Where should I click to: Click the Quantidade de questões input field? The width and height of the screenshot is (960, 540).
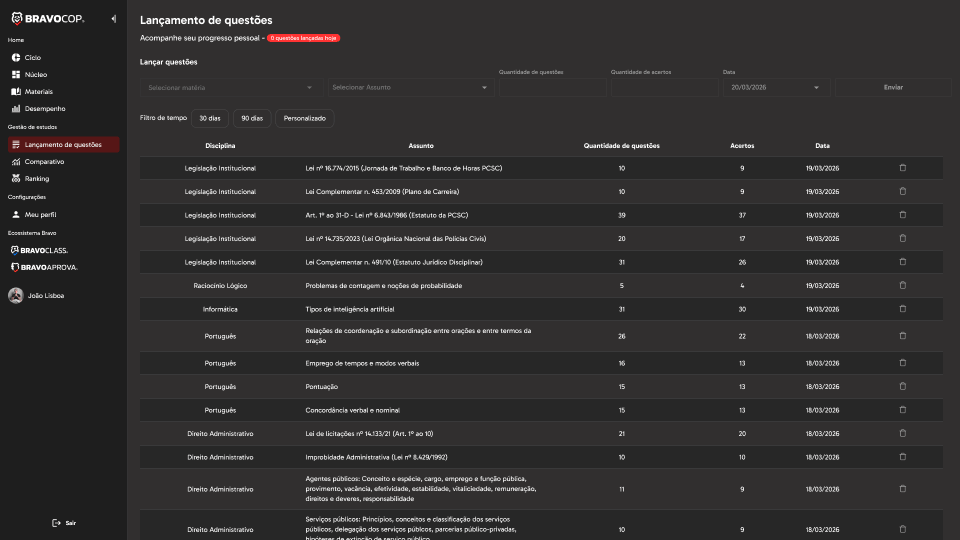pos(552,88)
